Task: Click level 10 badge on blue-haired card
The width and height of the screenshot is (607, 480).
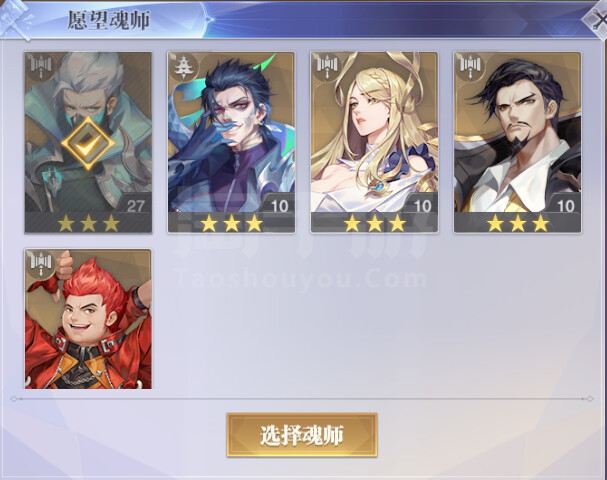Action: pyautogui.click(x=279, y=205)
